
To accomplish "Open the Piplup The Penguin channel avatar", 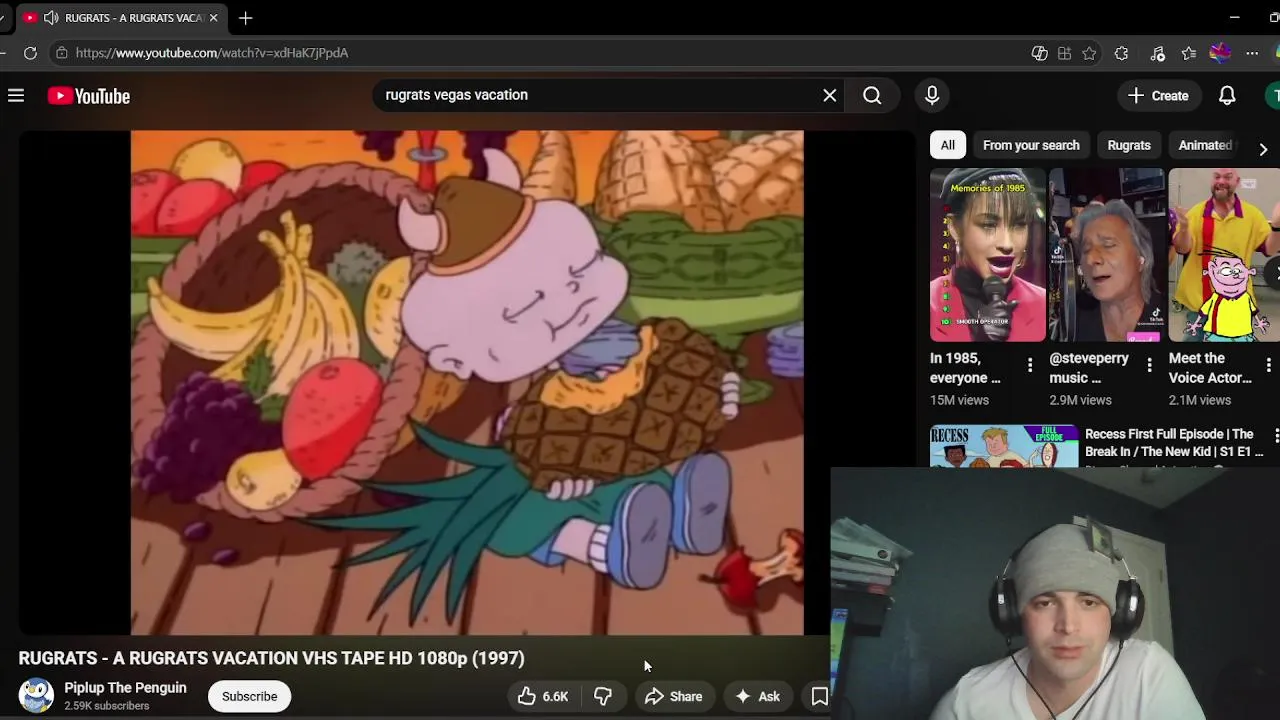I will tap(36, 696).
